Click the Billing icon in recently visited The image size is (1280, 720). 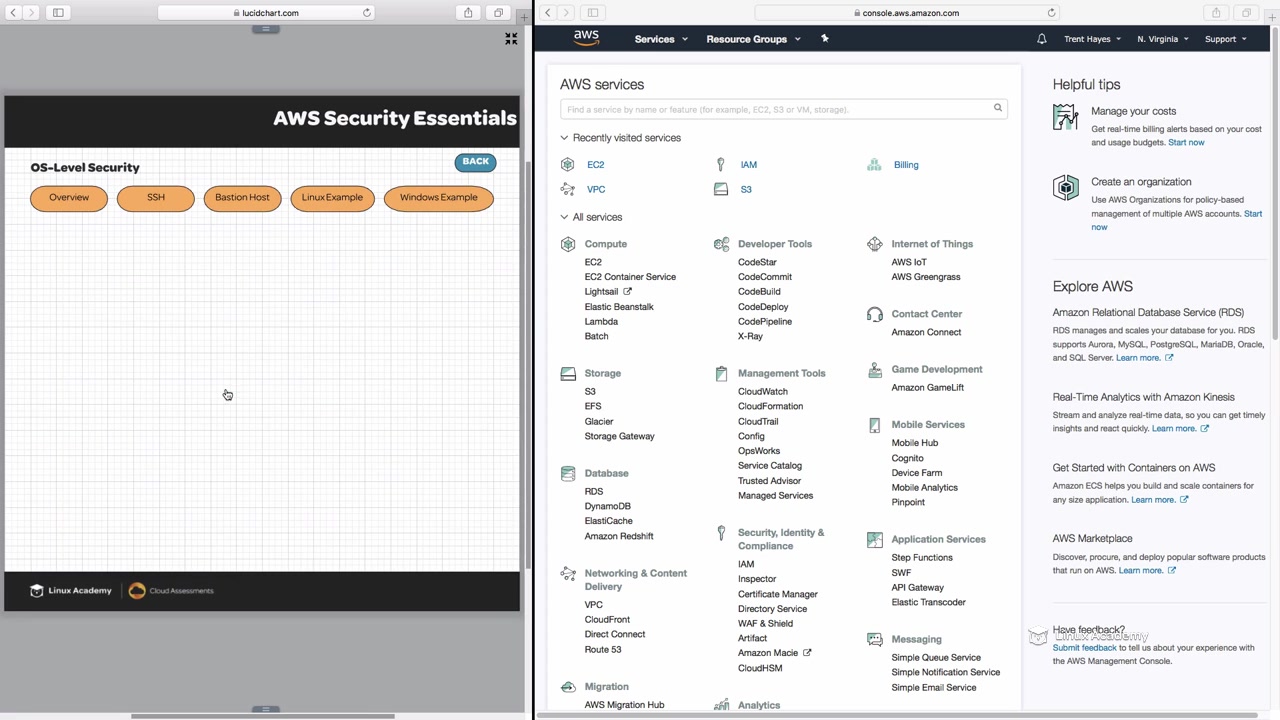[874, 164]
